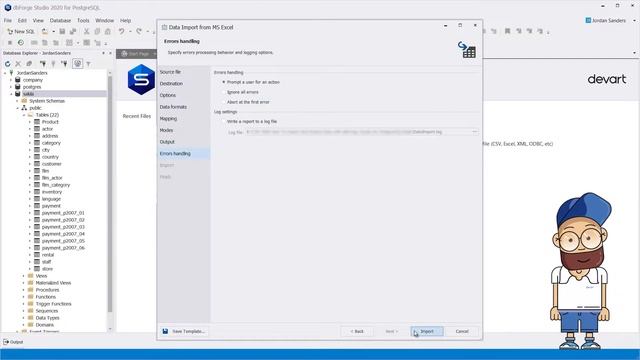The image size is (640, 360).
Task: Click the dbForge Studio logo on Start Page
Action: click(x=141, y=79)
